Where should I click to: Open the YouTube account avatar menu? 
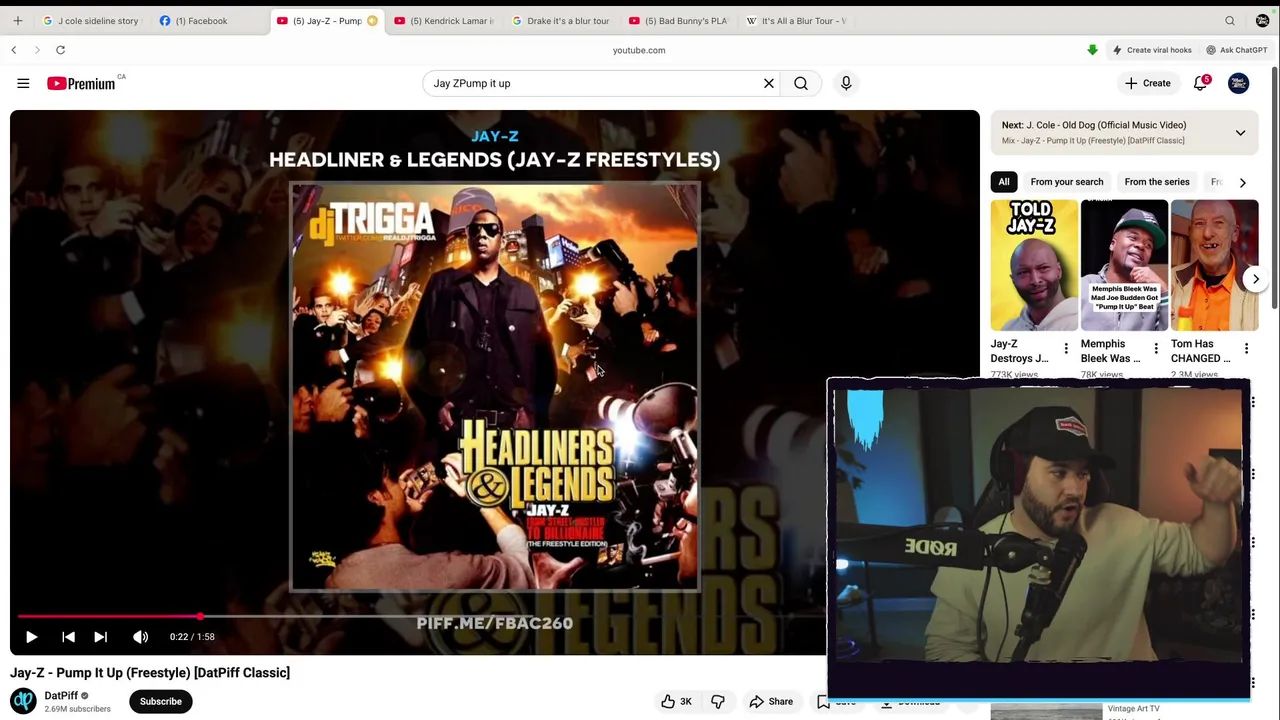tap(1238, 83)
